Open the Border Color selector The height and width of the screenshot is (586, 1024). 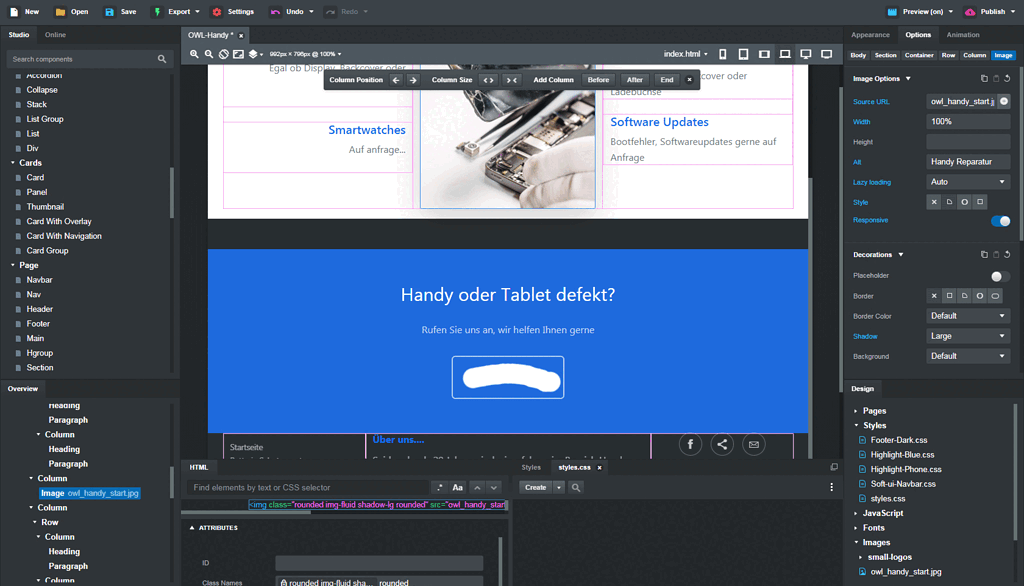pos(966,315)
